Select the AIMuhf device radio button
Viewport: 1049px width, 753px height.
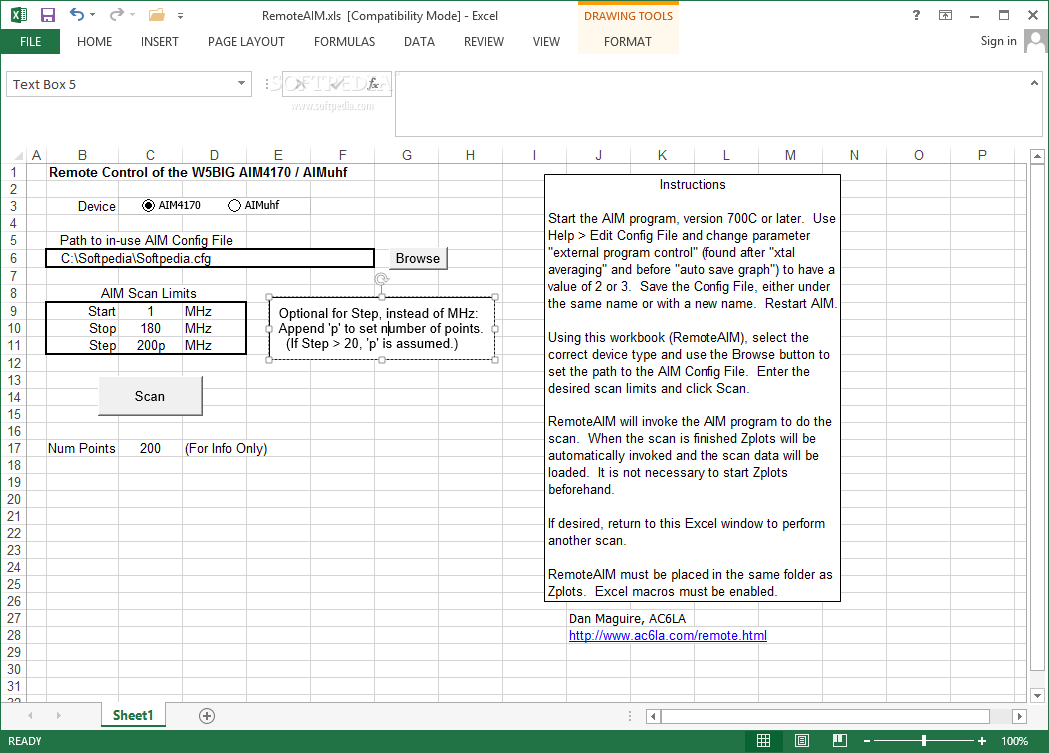click(234, 205)
